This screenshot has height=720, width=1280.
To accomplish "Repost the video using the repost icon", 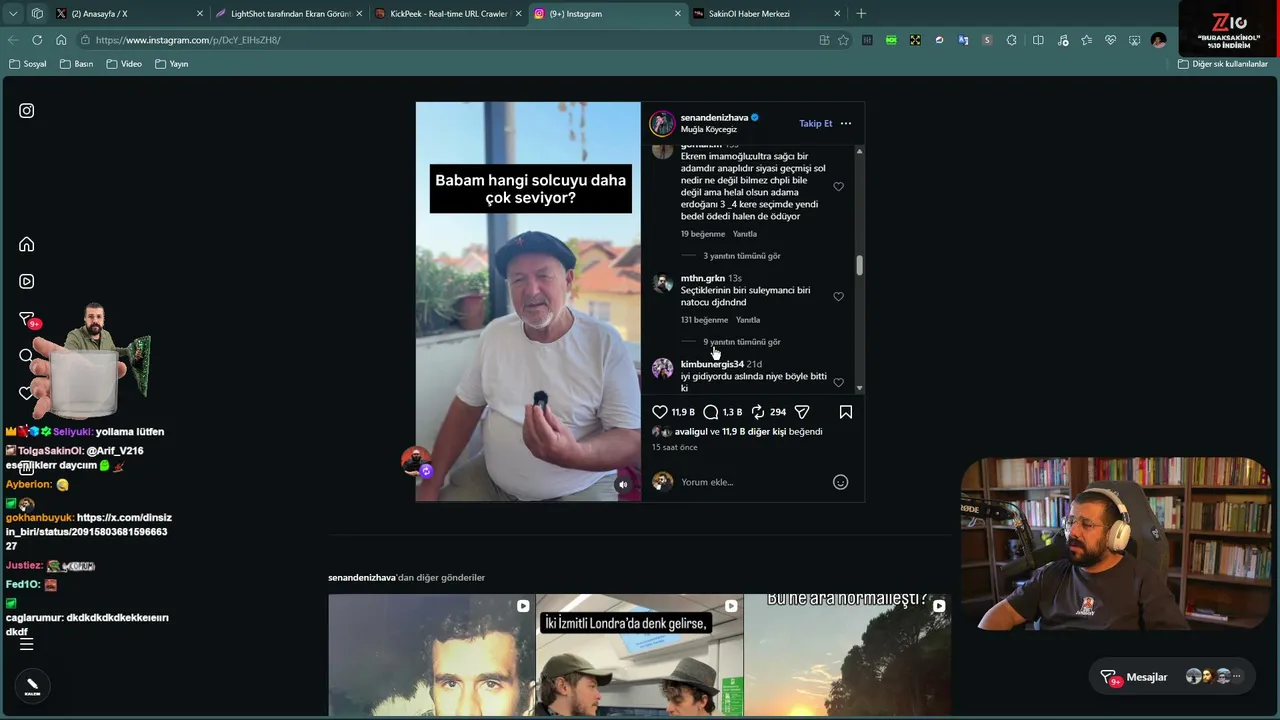I will [x=758, y=412].
